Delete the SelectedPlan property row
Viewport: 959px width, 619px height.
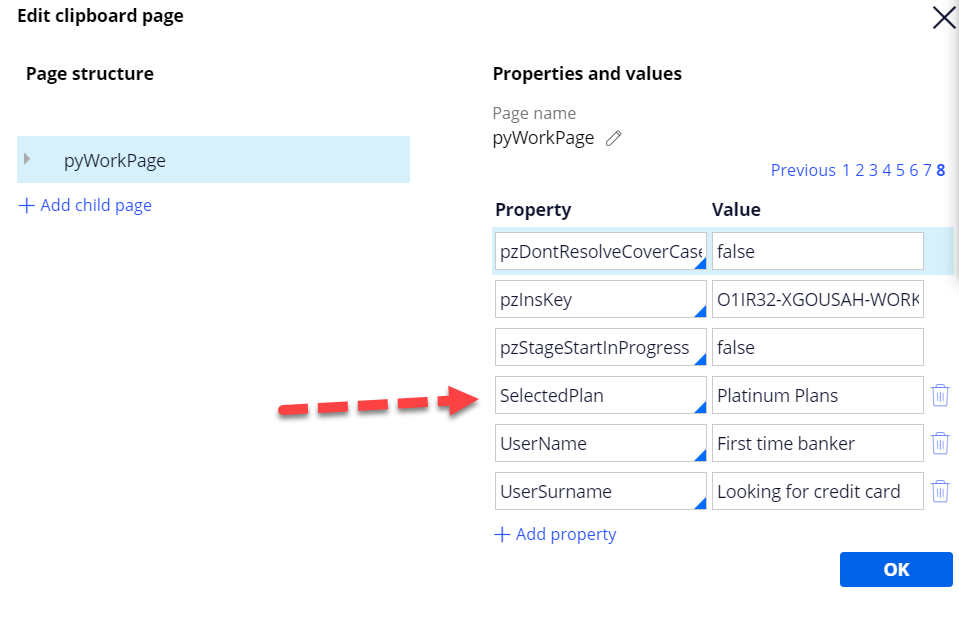[x=940, y=395]
